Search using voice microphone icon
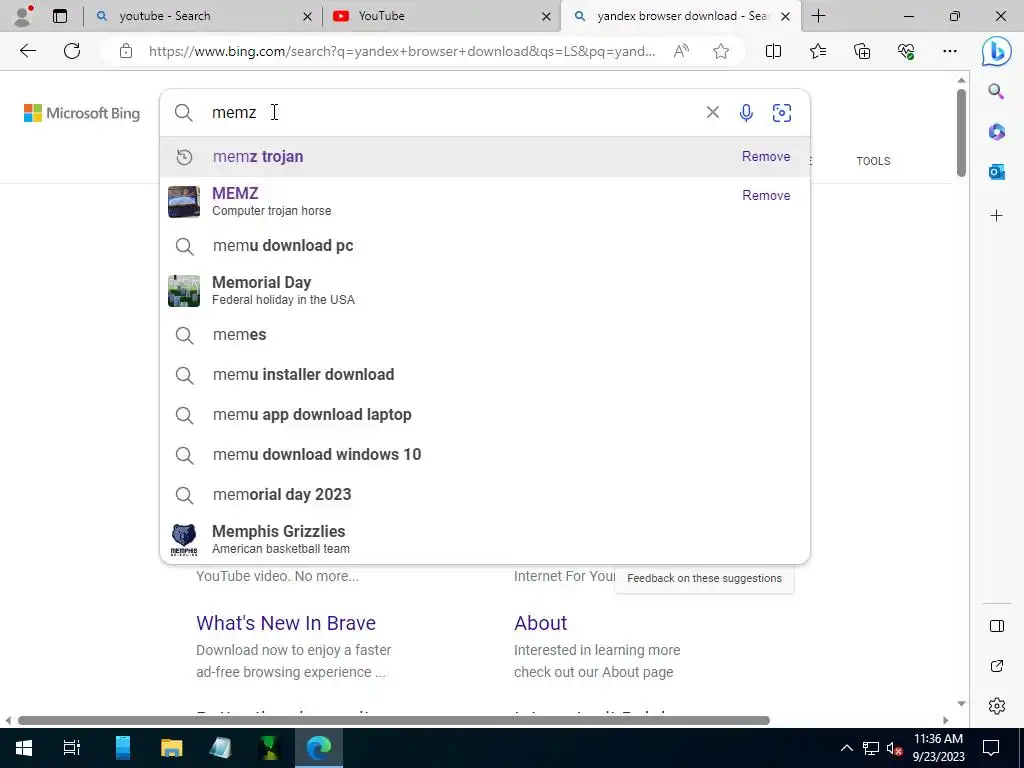Image resolution: width=1024 pixels, height=768 pixels. (746, 113)
